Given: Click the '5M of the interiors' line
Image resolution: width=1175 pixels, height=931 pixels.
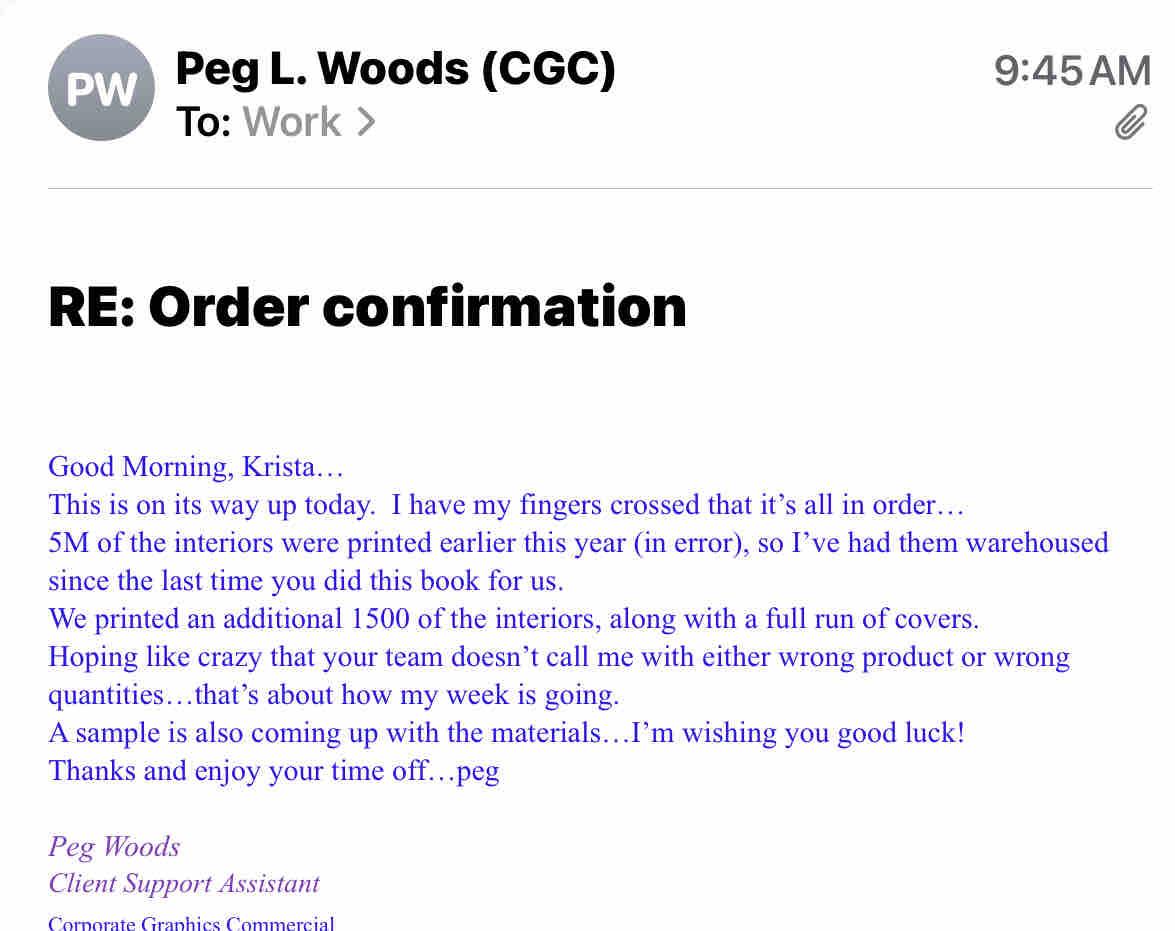Looking at the screenshot, I should (578, 543).
